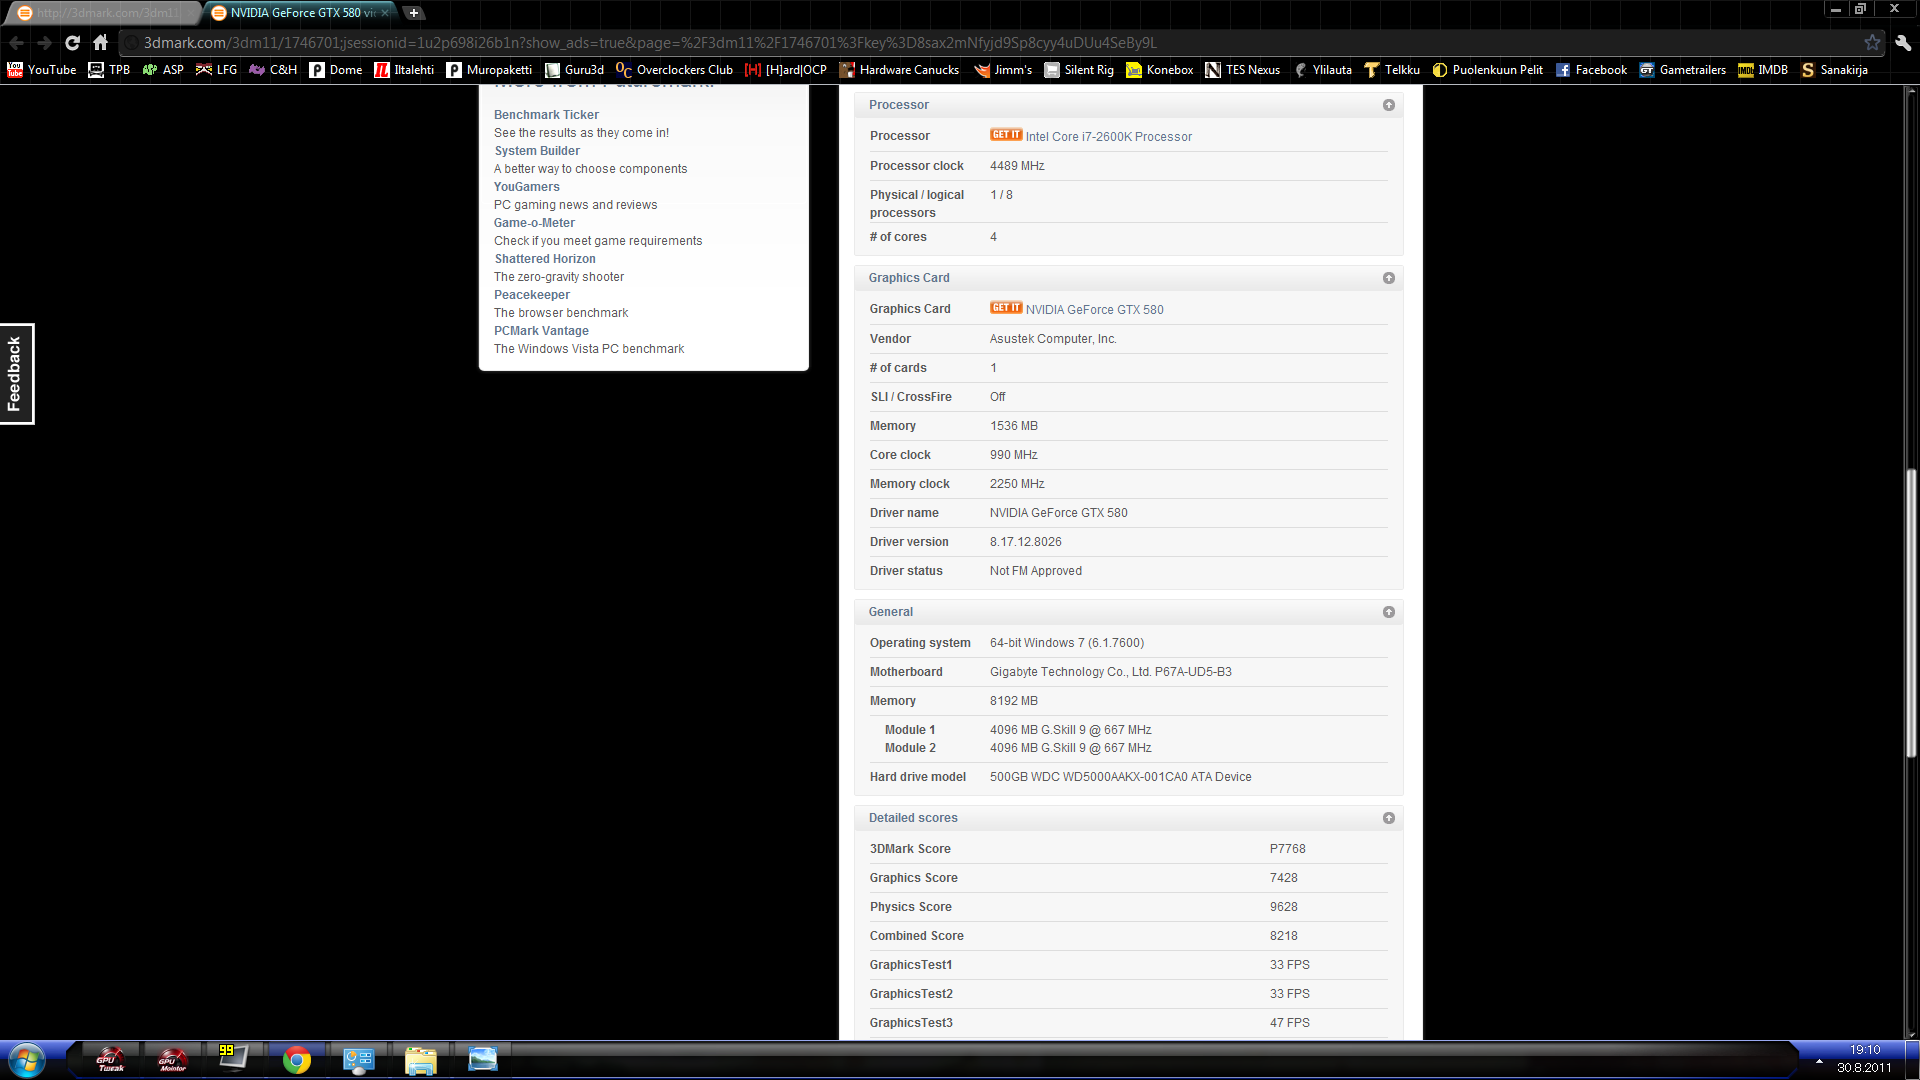Toggle SLI CrossFire off setting
1920x1080 pixels.
[997, 396]
